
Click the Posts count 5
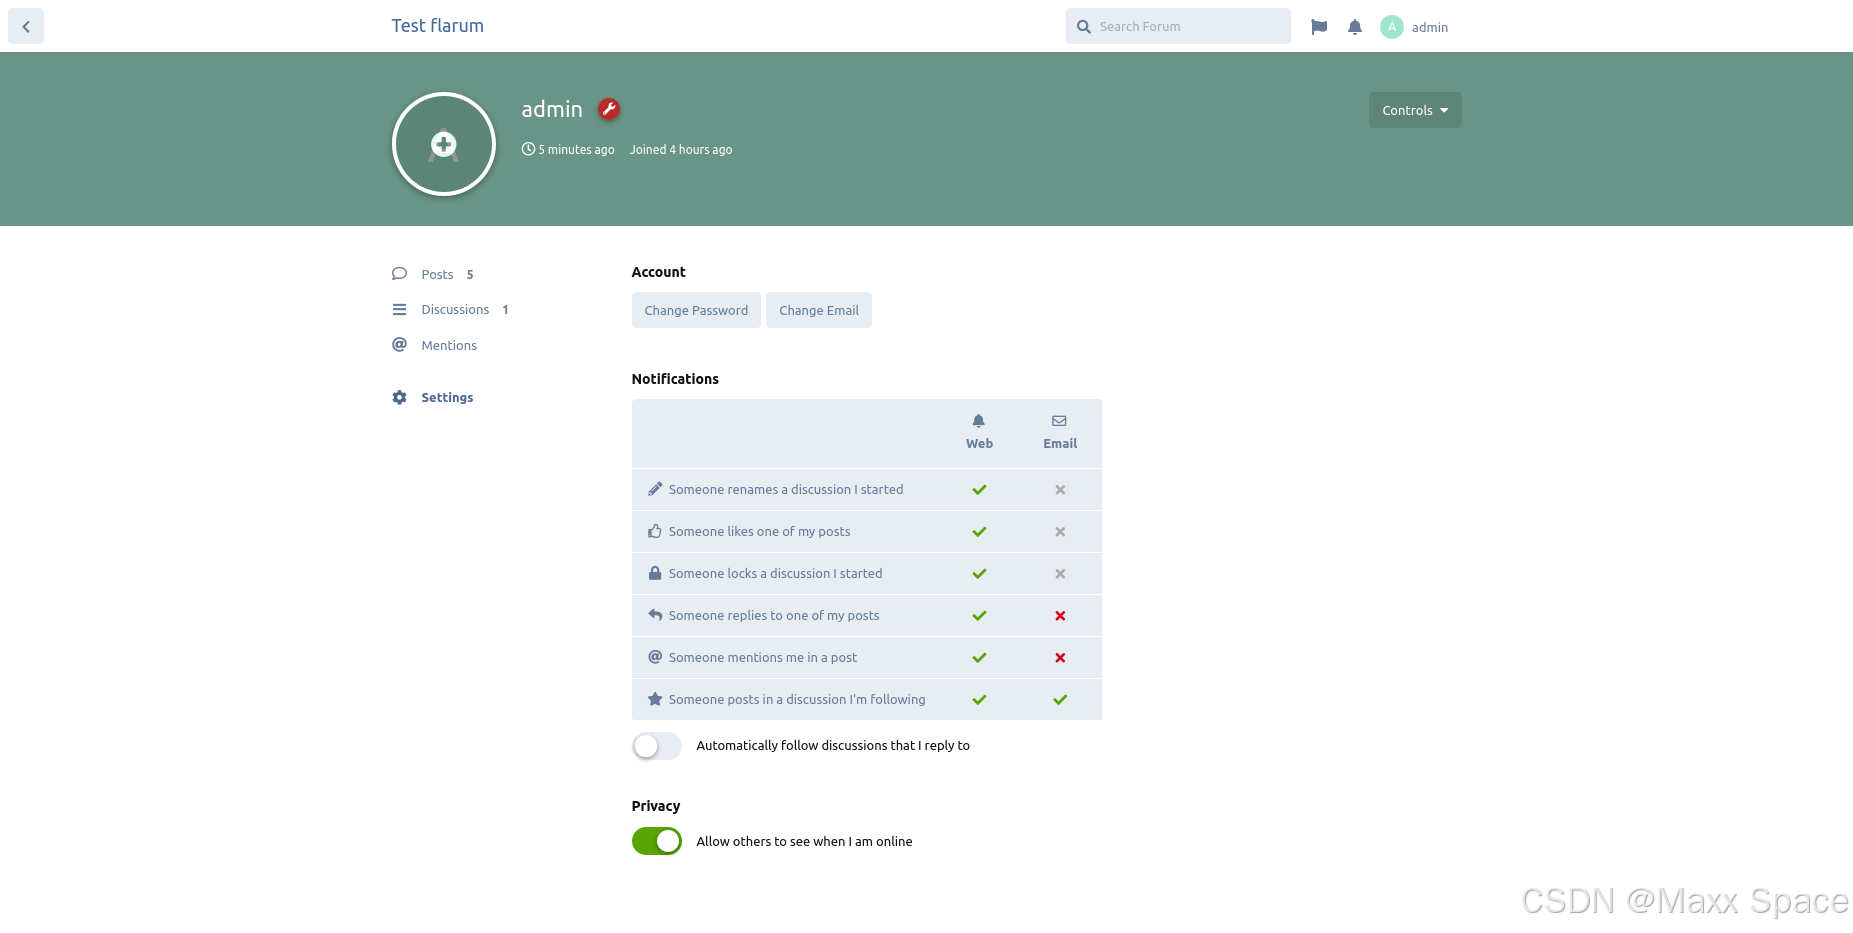coord(470,274)
